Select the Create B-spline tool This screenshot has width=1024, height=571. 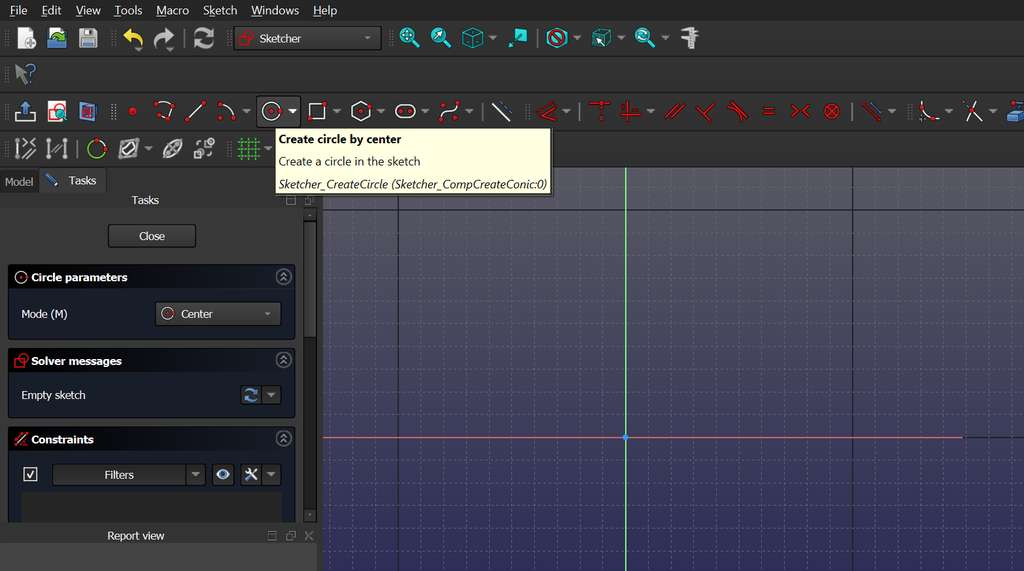click(x=449, y=111)
